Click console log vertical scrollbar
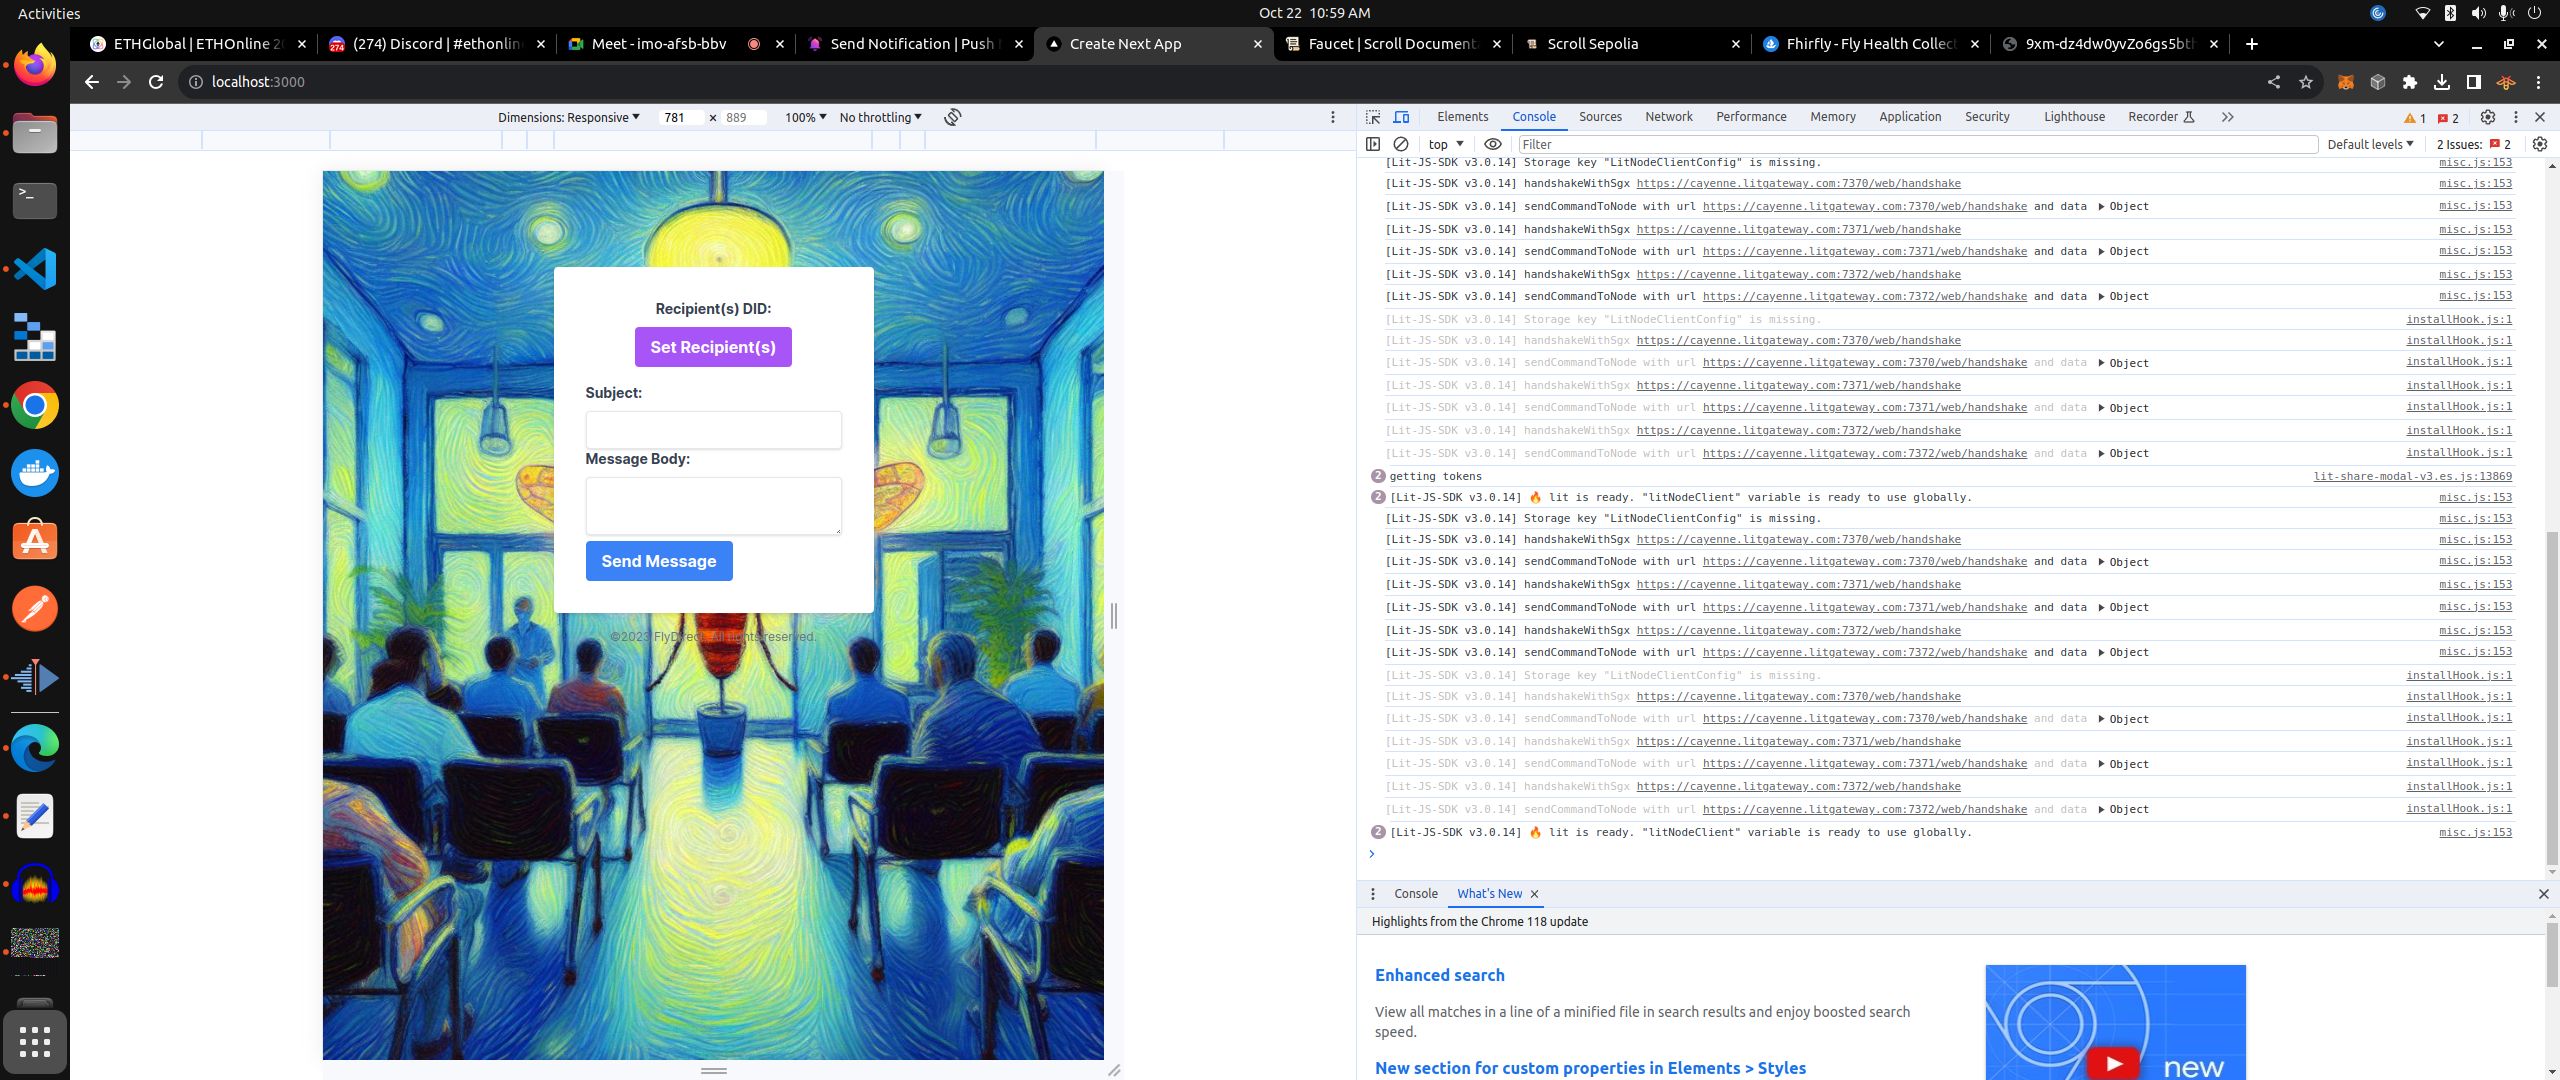This screenshot has width=2560, height=1080. pos(2551,697)
